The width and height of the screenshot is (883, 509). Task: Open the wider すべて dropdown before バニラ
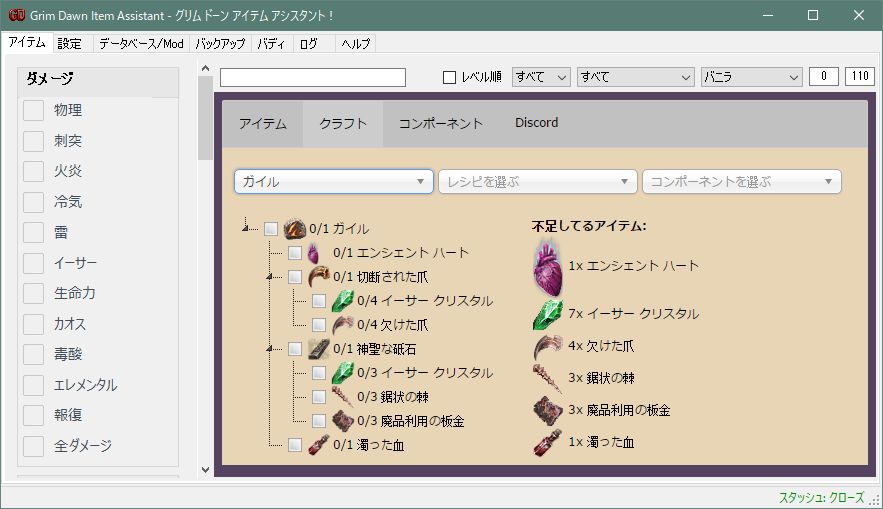[x=635, y=77]
